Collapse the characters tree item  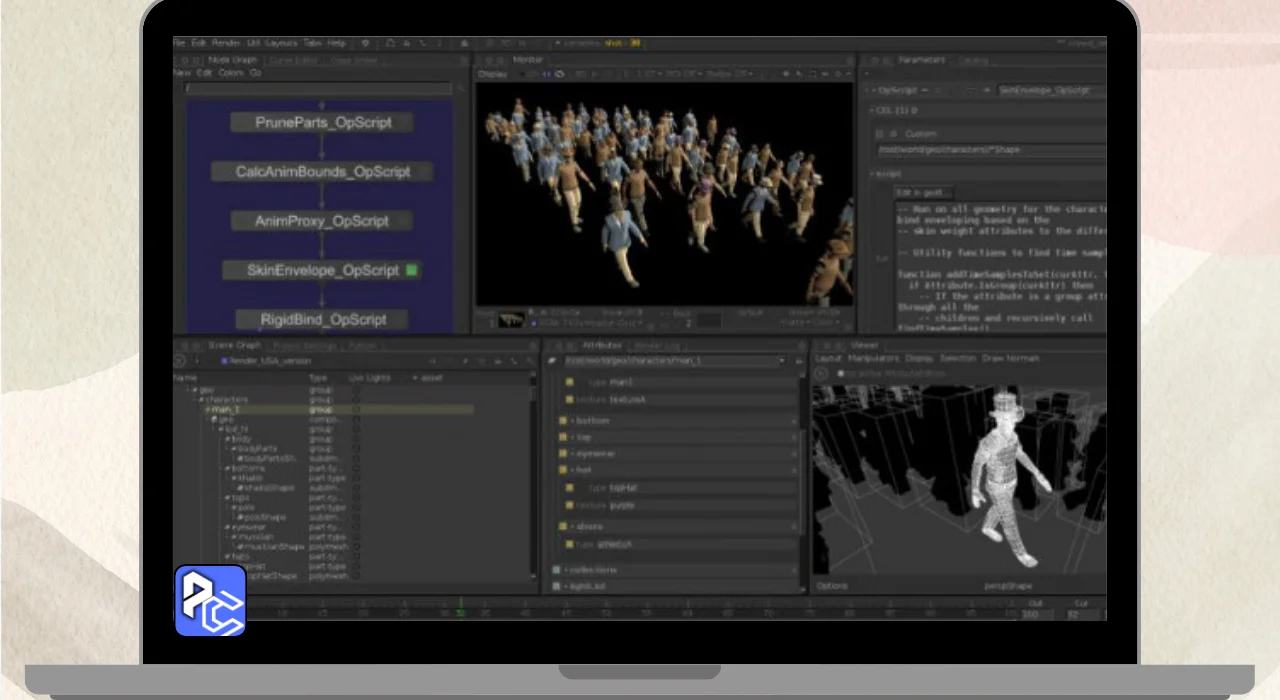tap(200, 399)
